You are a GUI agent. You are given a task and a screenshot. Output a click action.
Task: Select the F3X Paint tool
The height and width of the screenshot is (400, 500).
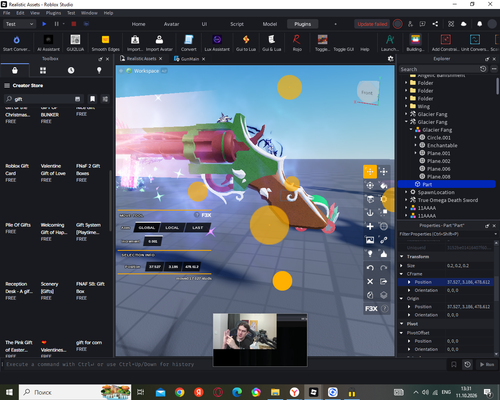point(384,185)
